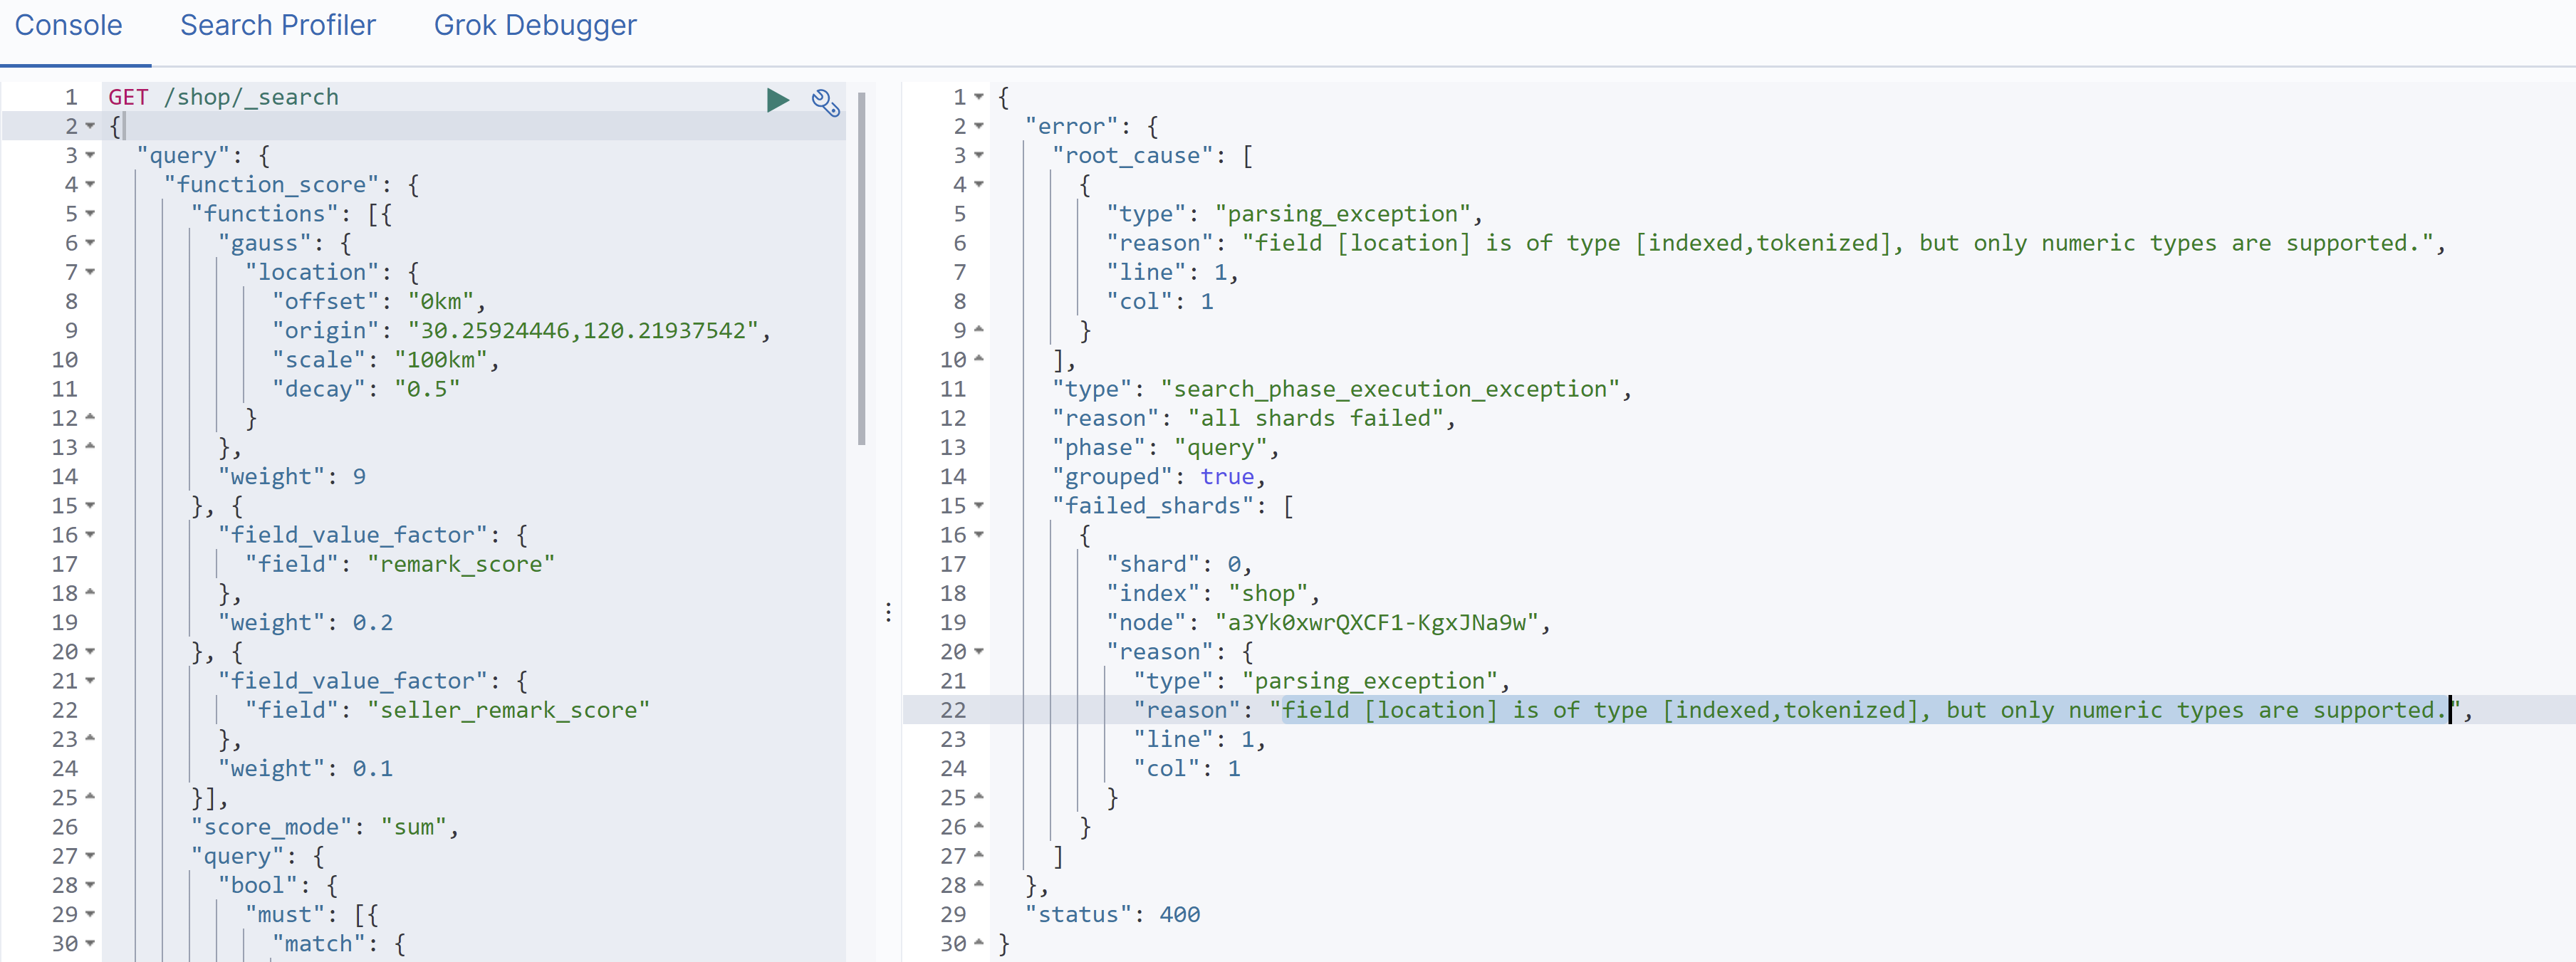
Task: Fold the second field_value_factor block at line 21
Action: click(x=91, y=681)
